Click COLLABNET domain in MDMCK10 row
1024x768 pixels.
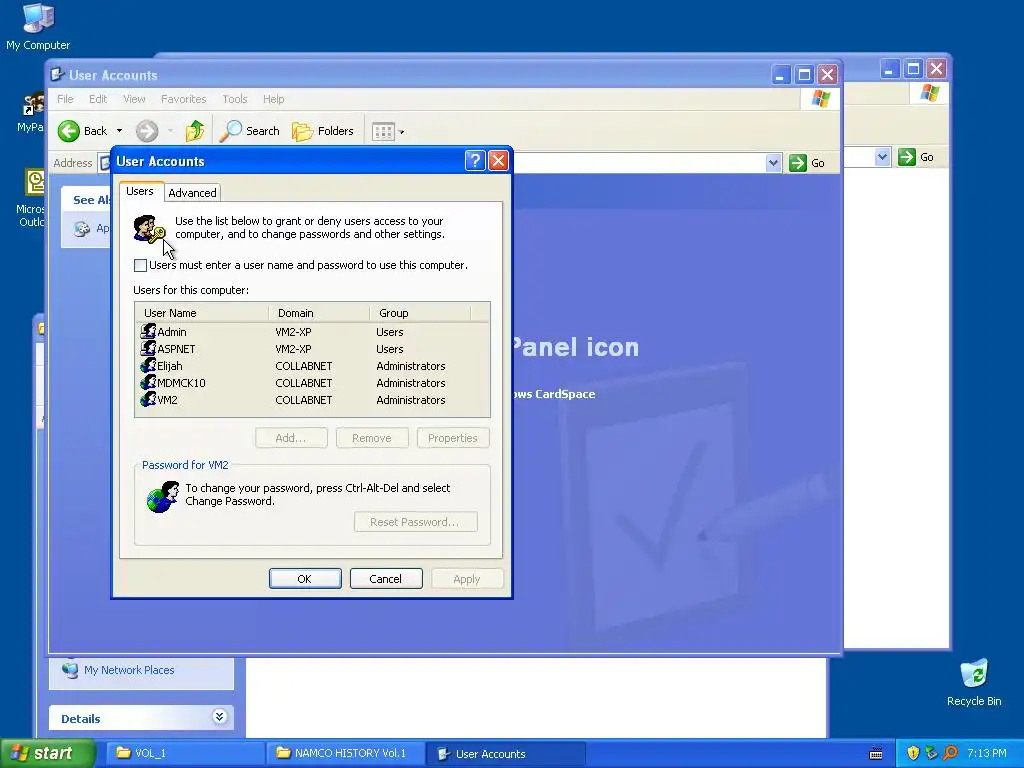point(304,383)
